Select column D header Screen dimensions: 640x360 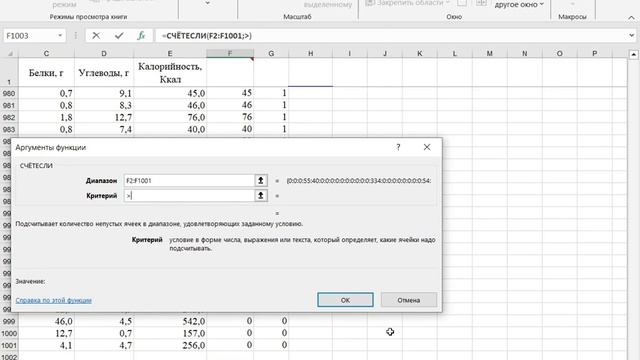(104, 53)
